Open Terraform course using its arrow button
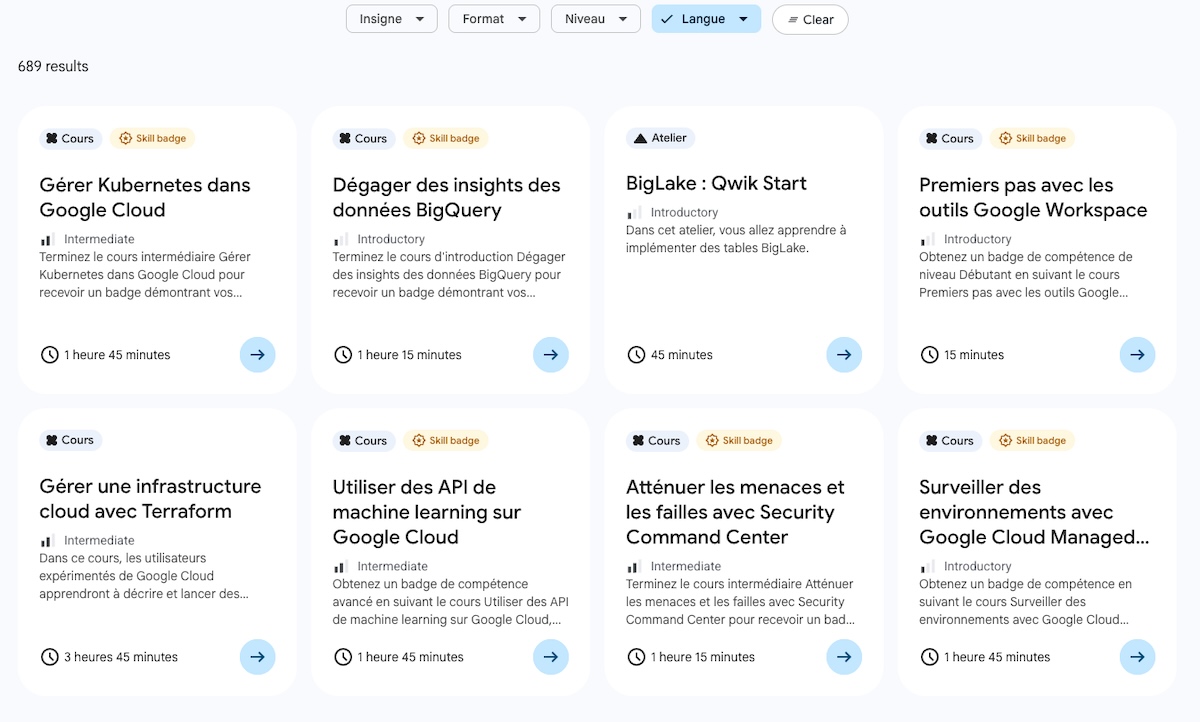This screenshot has height=722, width=1200. 257,657
